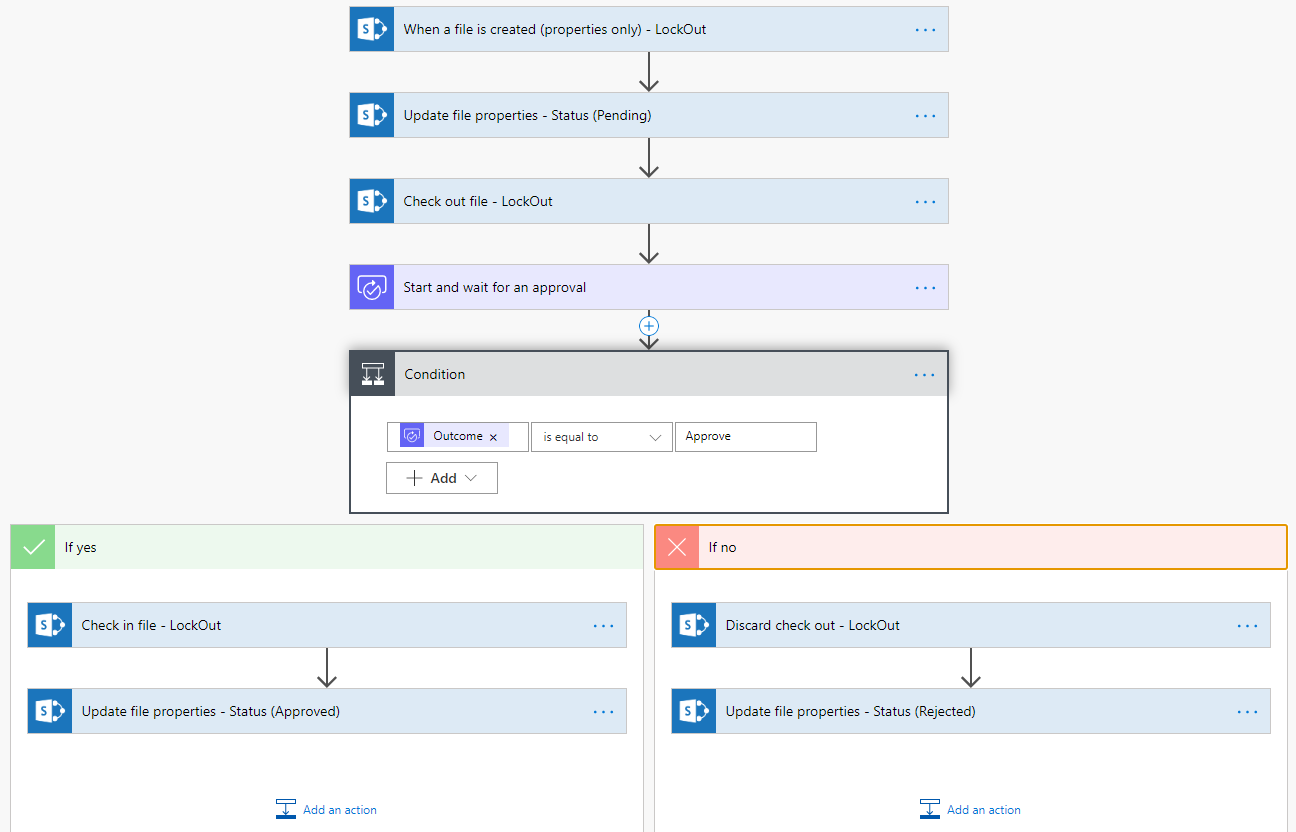Click 'Add an action' in the If no branch

[x=970, y=809]
